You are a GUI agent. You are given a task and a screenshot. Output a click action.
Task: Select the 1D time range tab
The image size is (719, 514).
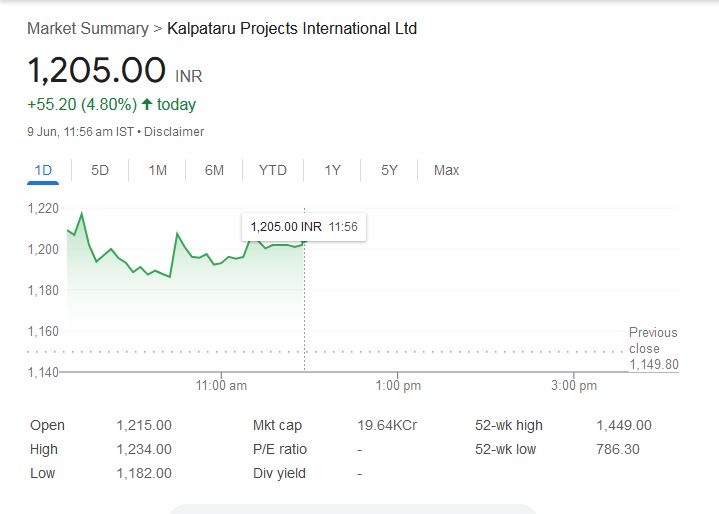[x=43, y=170]
